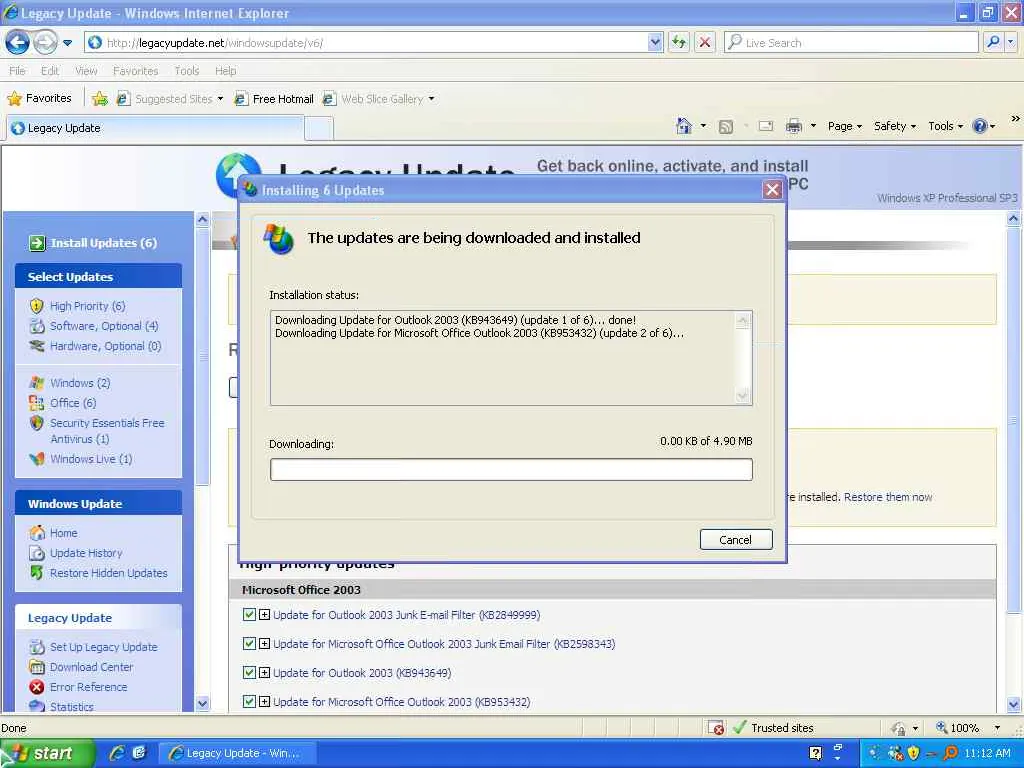Click the security shield tray icon
This screenshot has width=1024, height=768.
913,753
